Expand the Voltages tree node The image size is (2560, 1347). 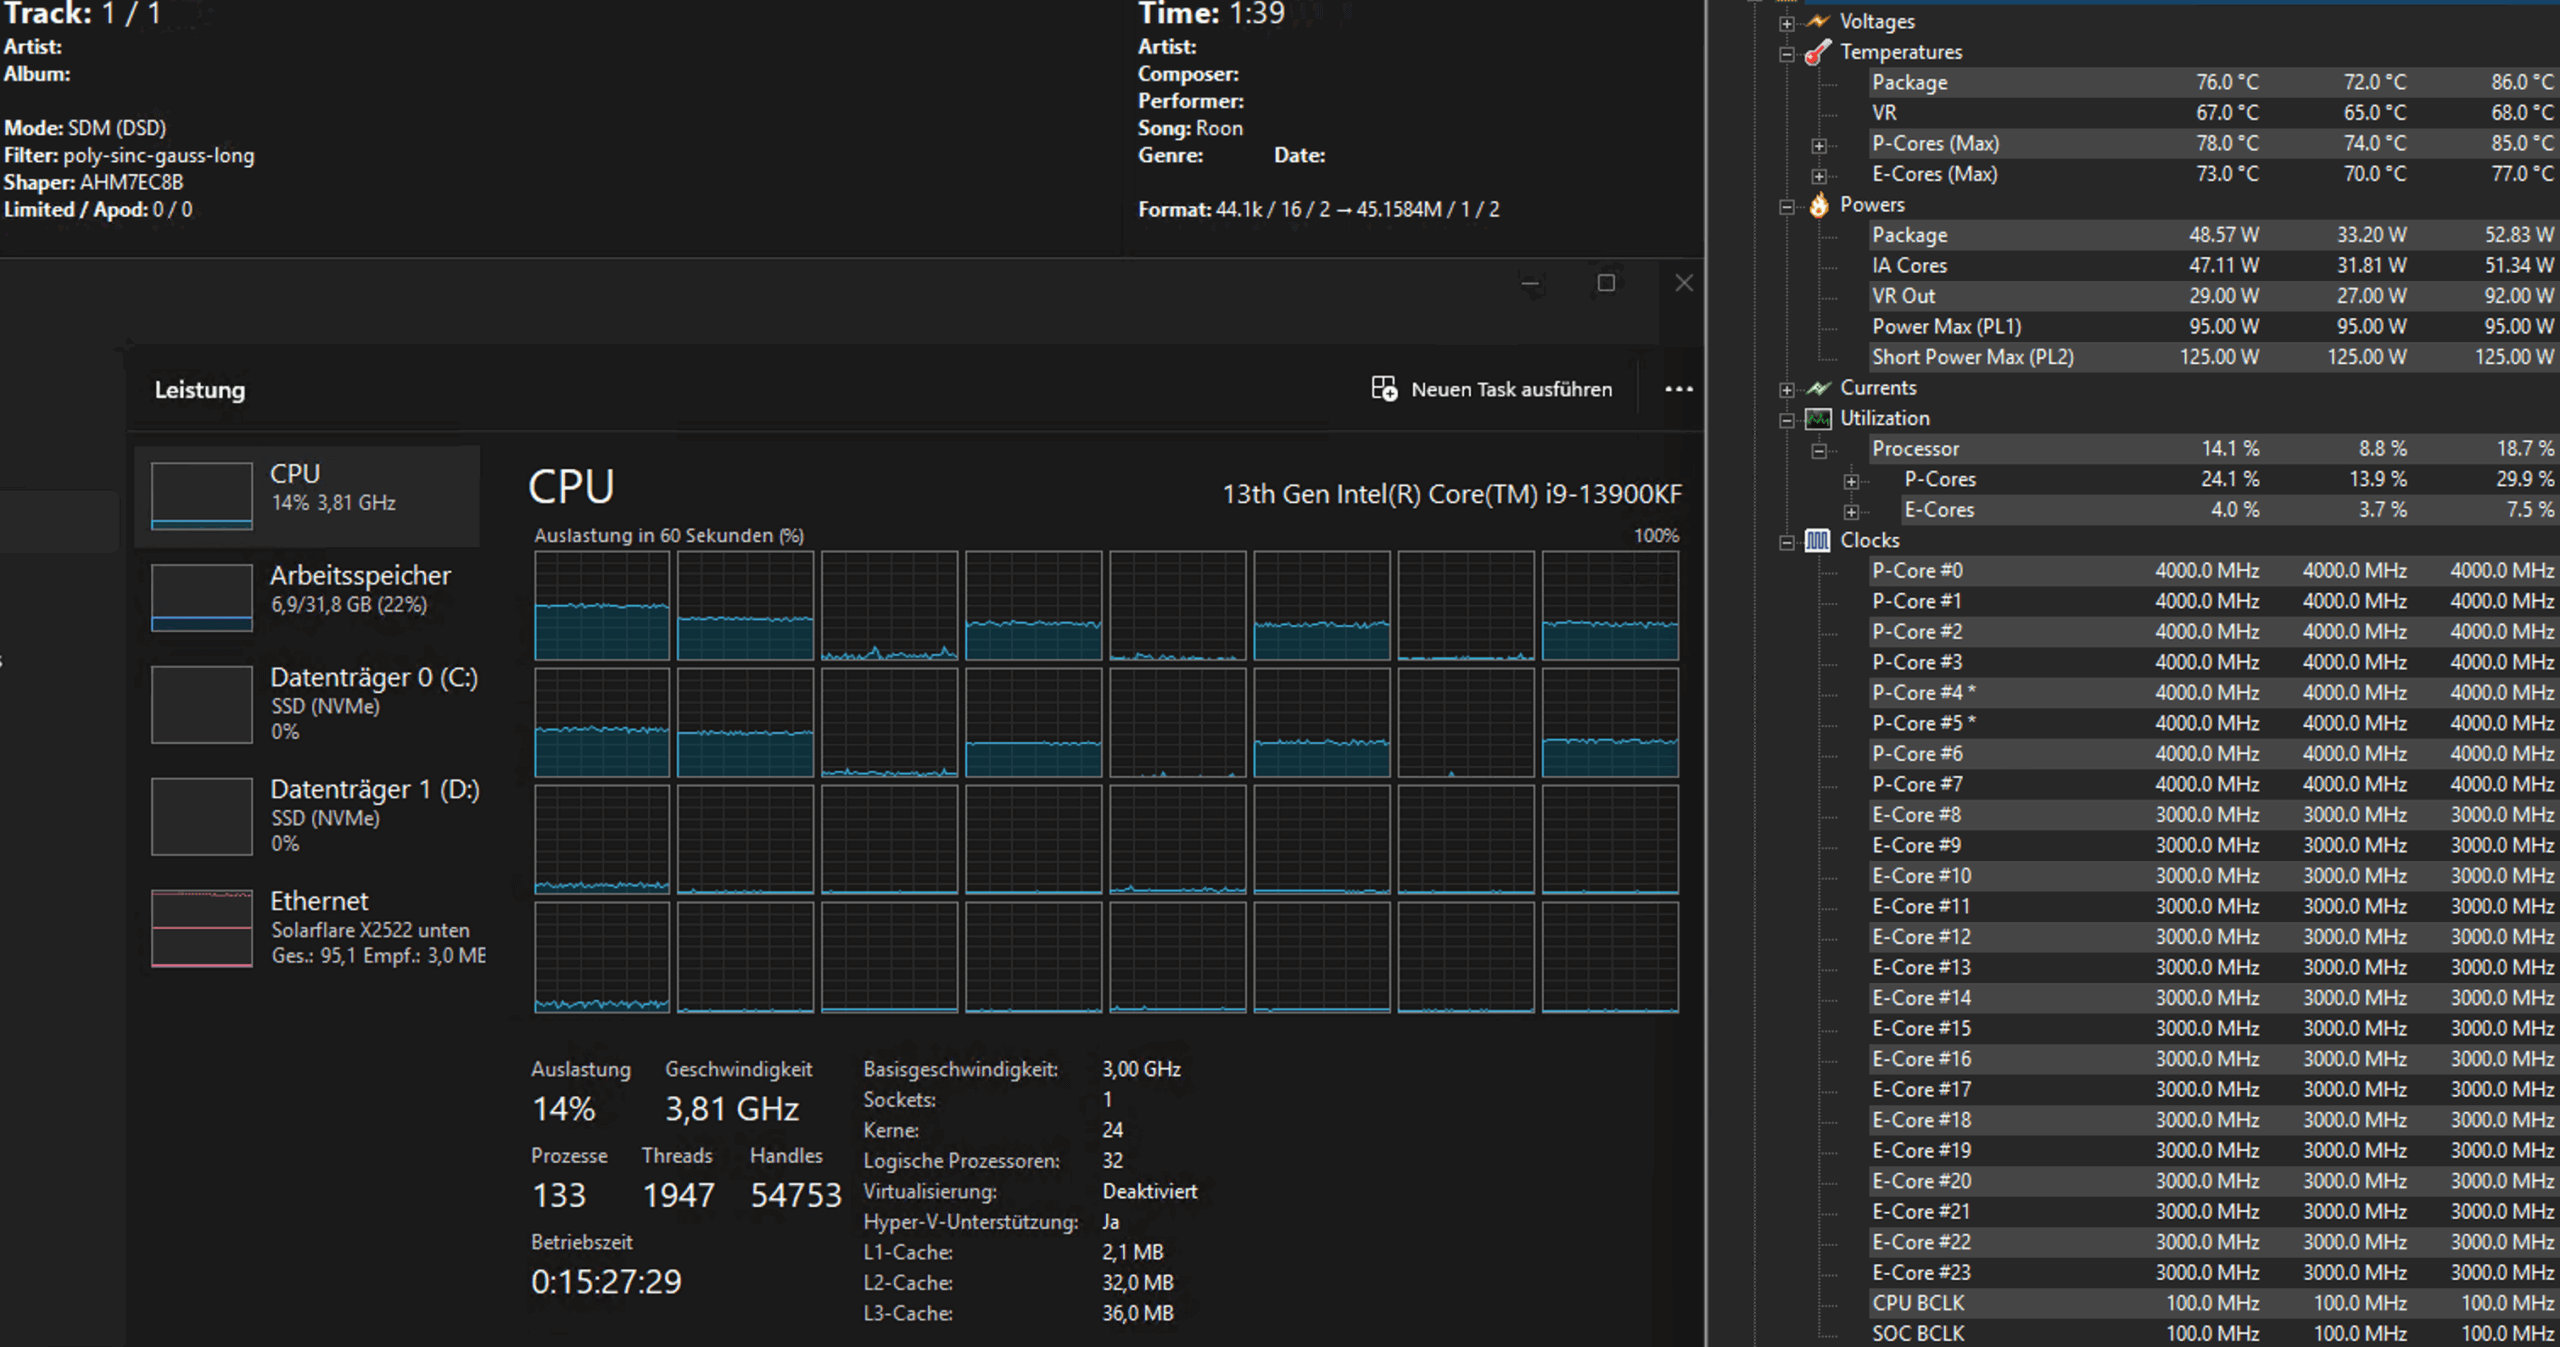1787,22
